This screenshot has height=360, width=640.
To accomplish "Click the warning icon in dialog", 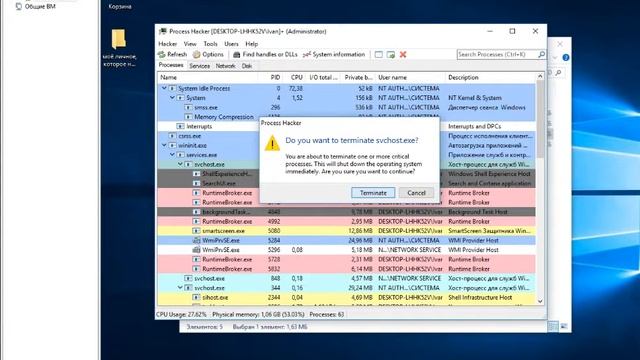I will (272, 143).
